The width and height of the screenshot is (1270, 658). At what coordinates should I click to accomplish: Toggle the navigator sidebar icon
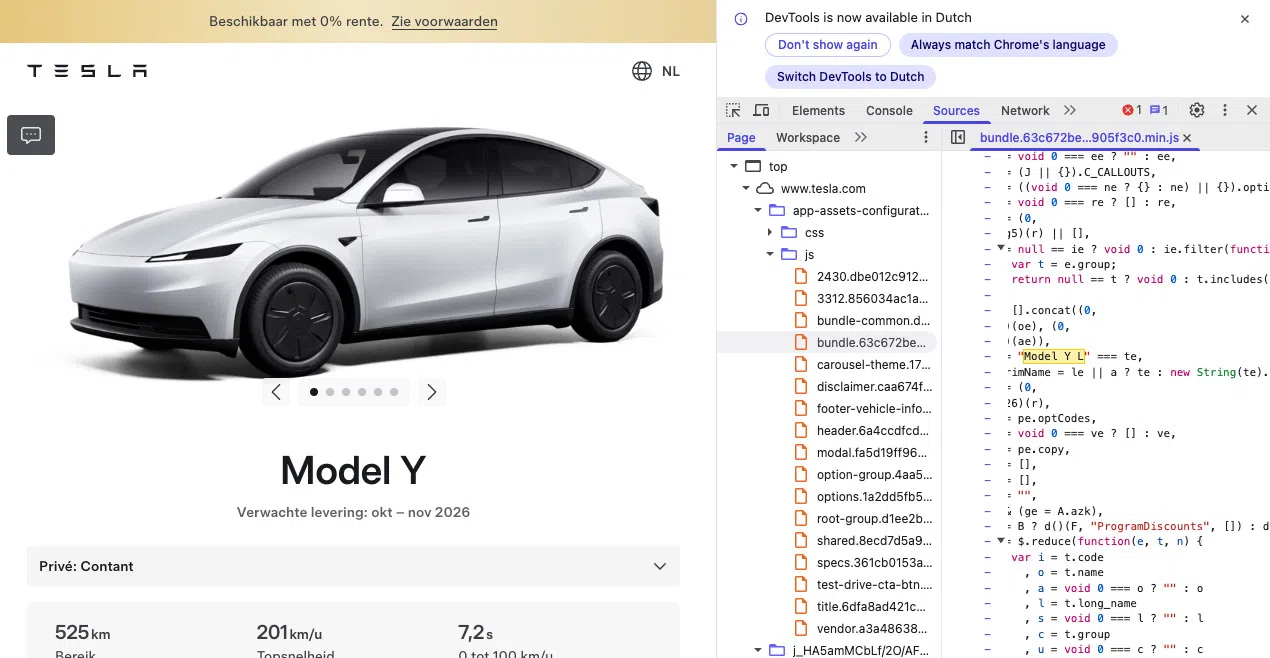[957, 137]
